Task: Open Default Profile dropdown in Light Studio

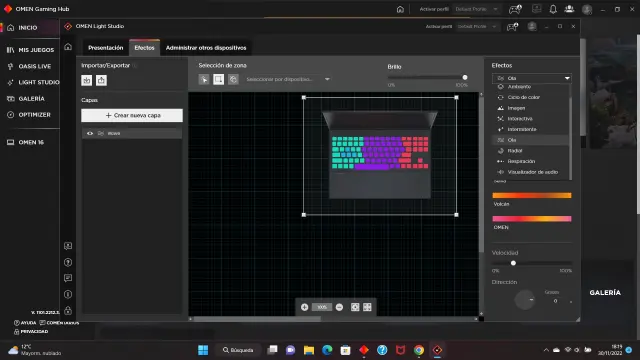Action: tap(477, 27)
